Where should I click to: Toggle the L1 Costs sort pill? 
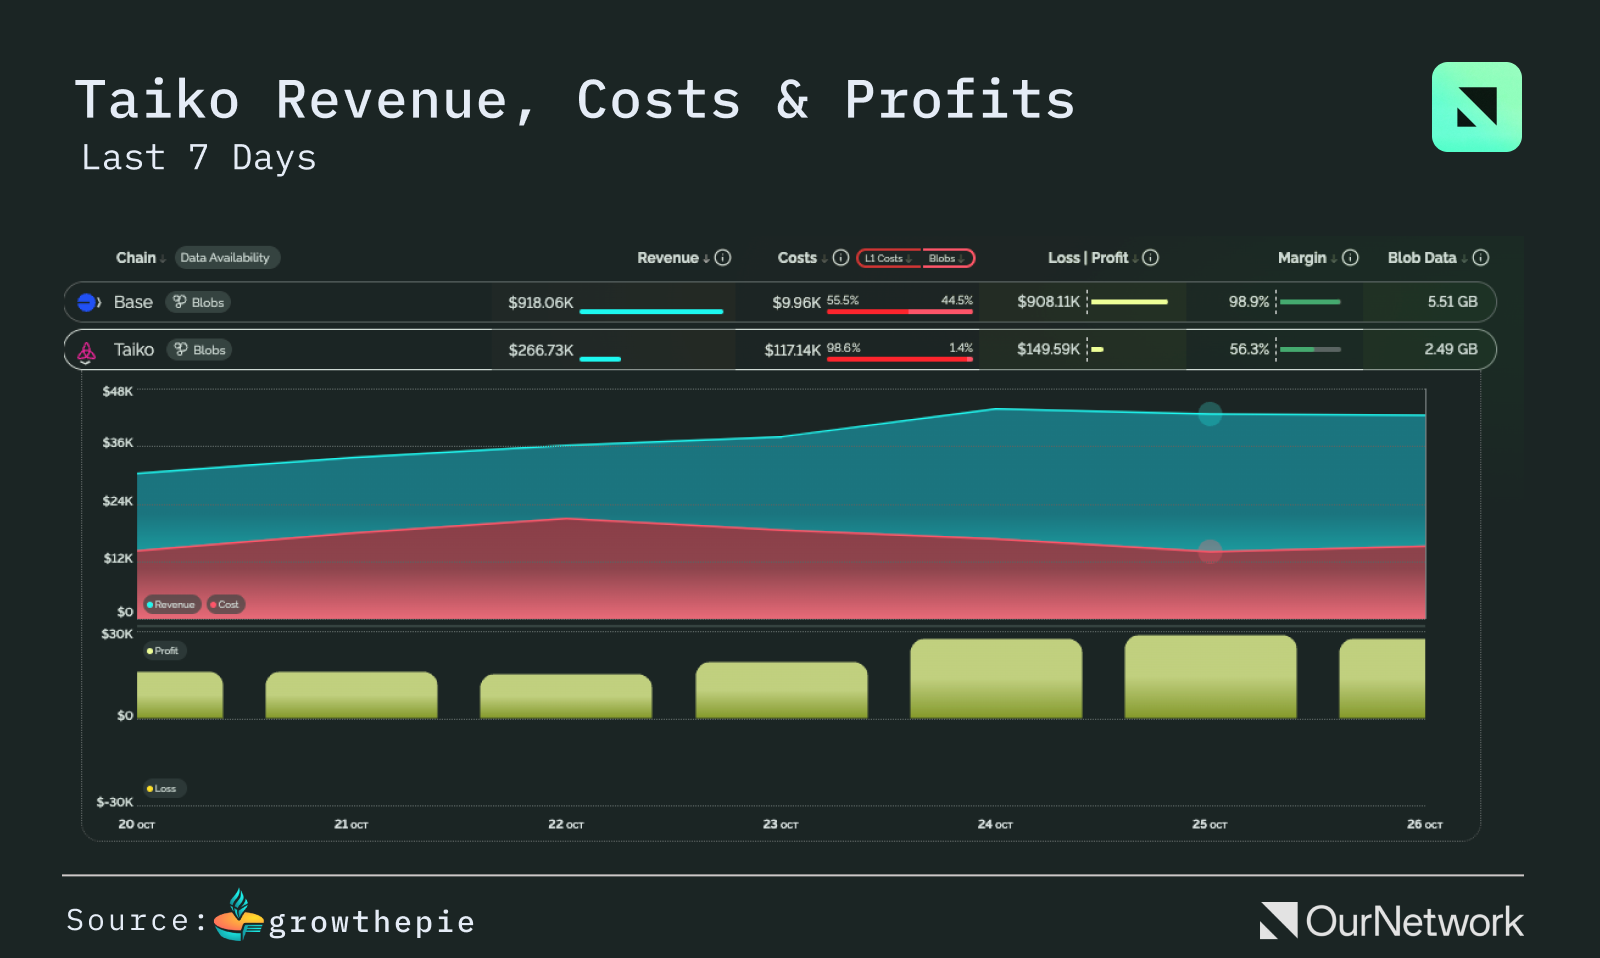[888, 258]
